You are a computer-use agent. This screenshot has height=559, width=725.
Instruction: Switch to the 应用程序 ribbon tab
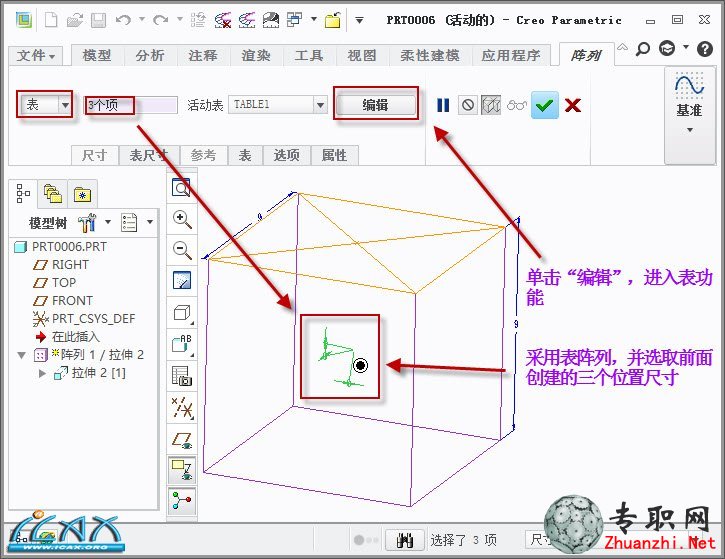pos(511,56)
